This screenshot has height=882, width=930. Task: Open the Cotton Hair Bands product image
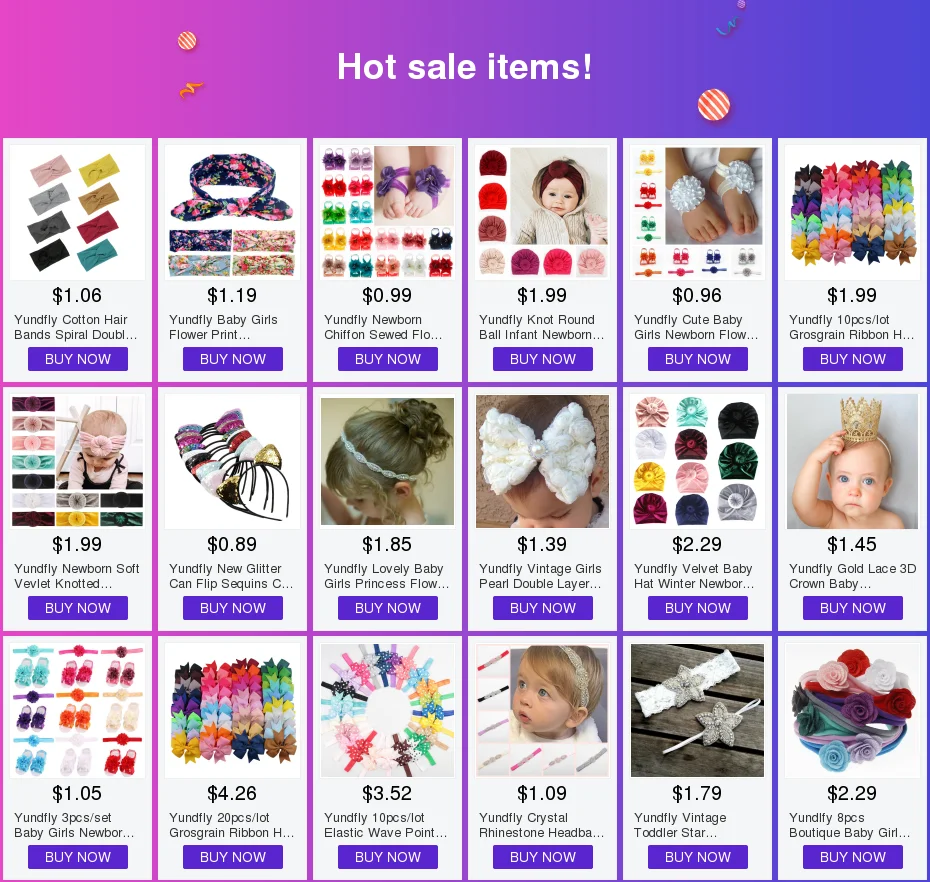pyautogui.click(x=78, y=212)
